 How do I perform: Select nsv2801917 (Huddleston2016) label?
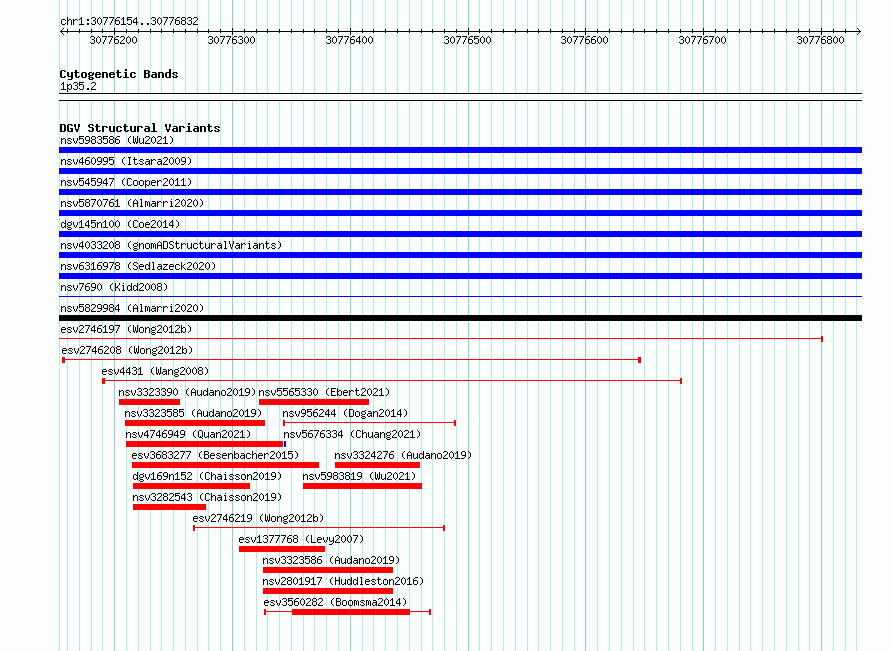[x=343, y=581]
